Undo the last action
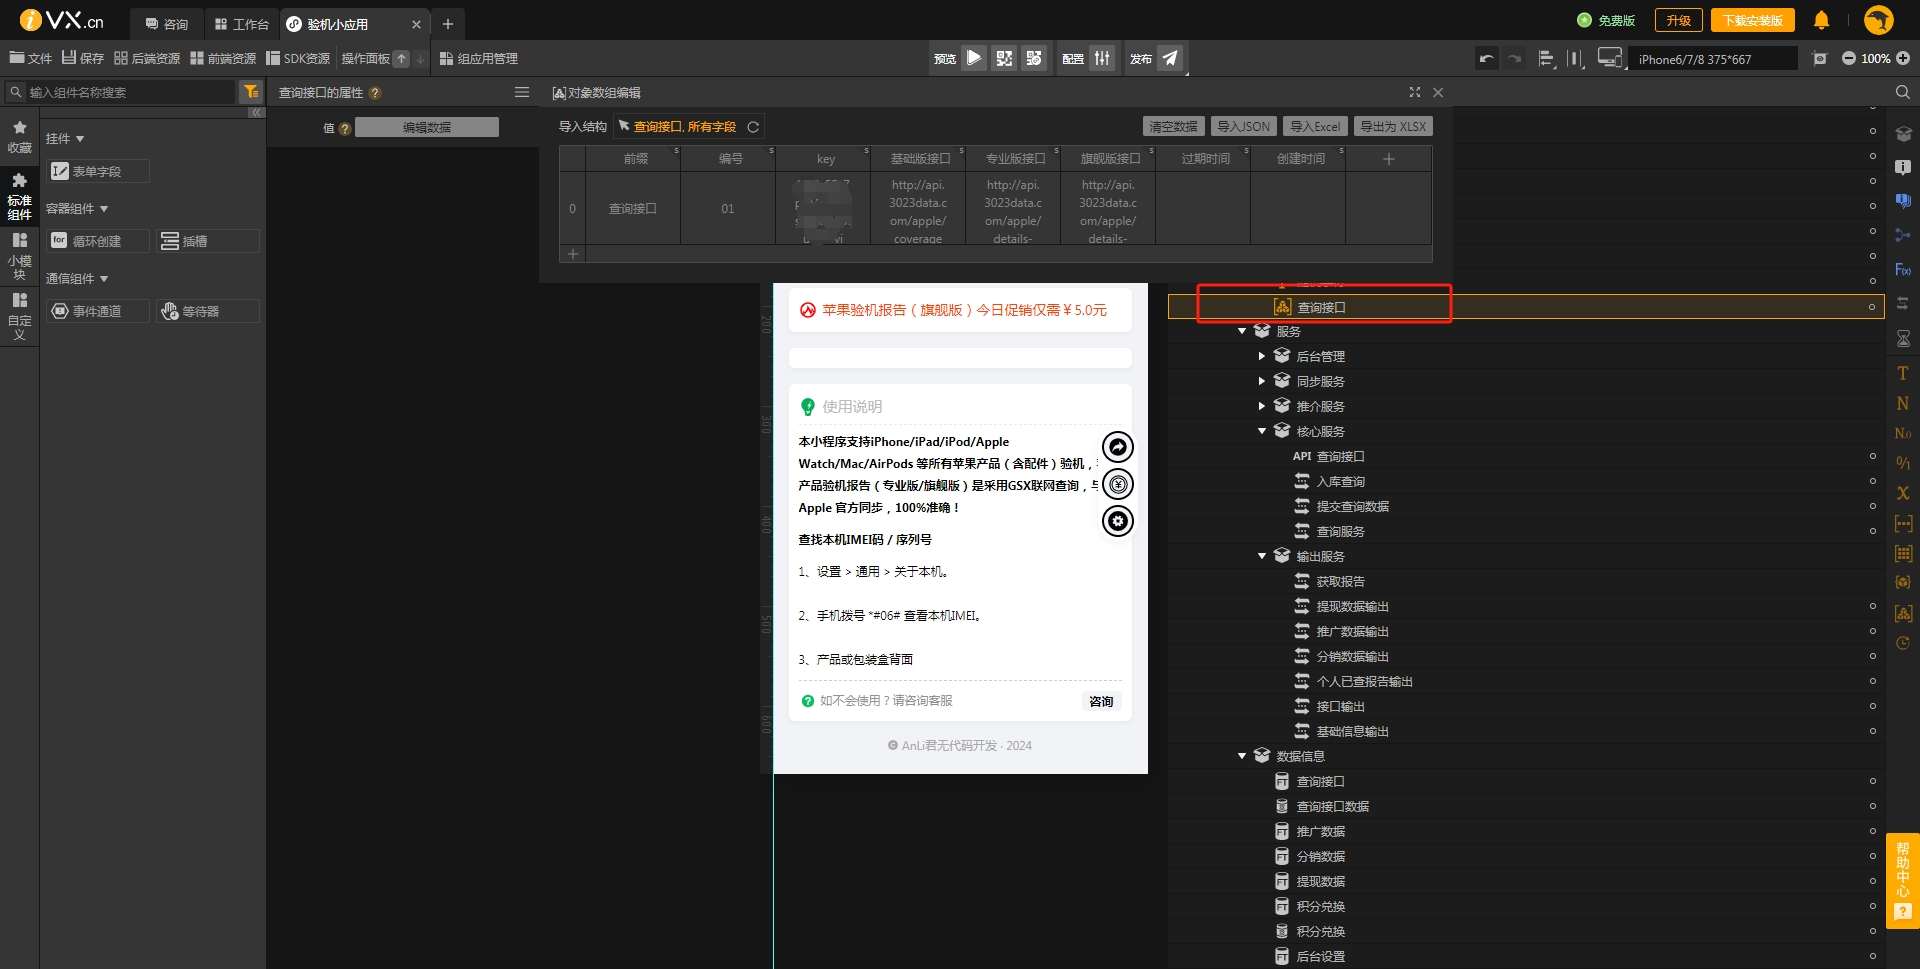1920x969 pixels. [x=1487, y=59]
